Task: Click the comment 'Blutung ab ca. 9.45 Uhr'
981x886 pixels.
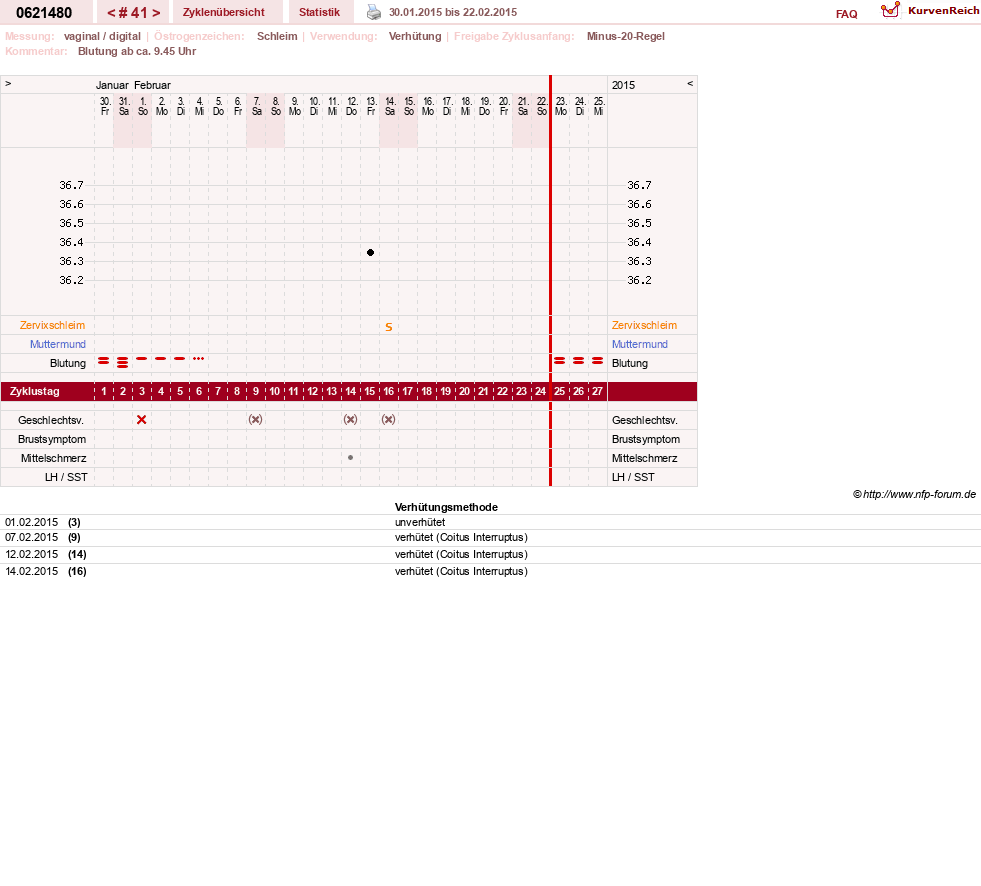Action: coord(137,51)
